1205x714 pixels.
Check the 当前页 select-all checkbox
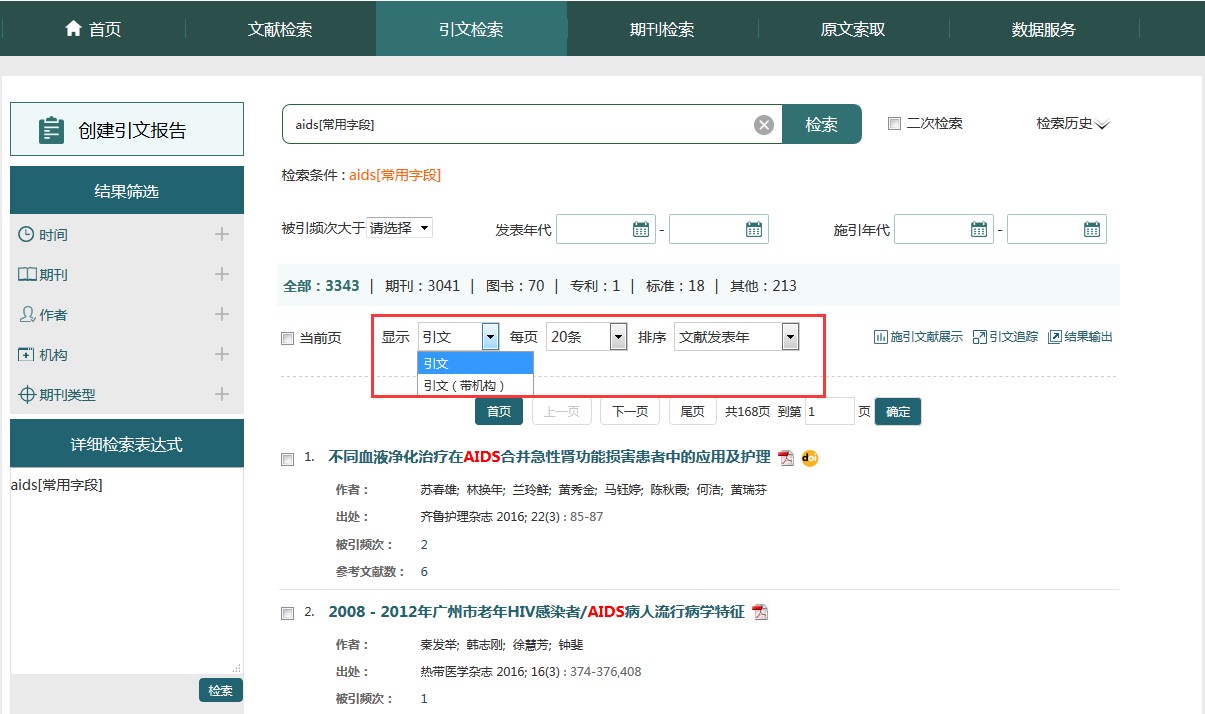click(x=288, y=339)
